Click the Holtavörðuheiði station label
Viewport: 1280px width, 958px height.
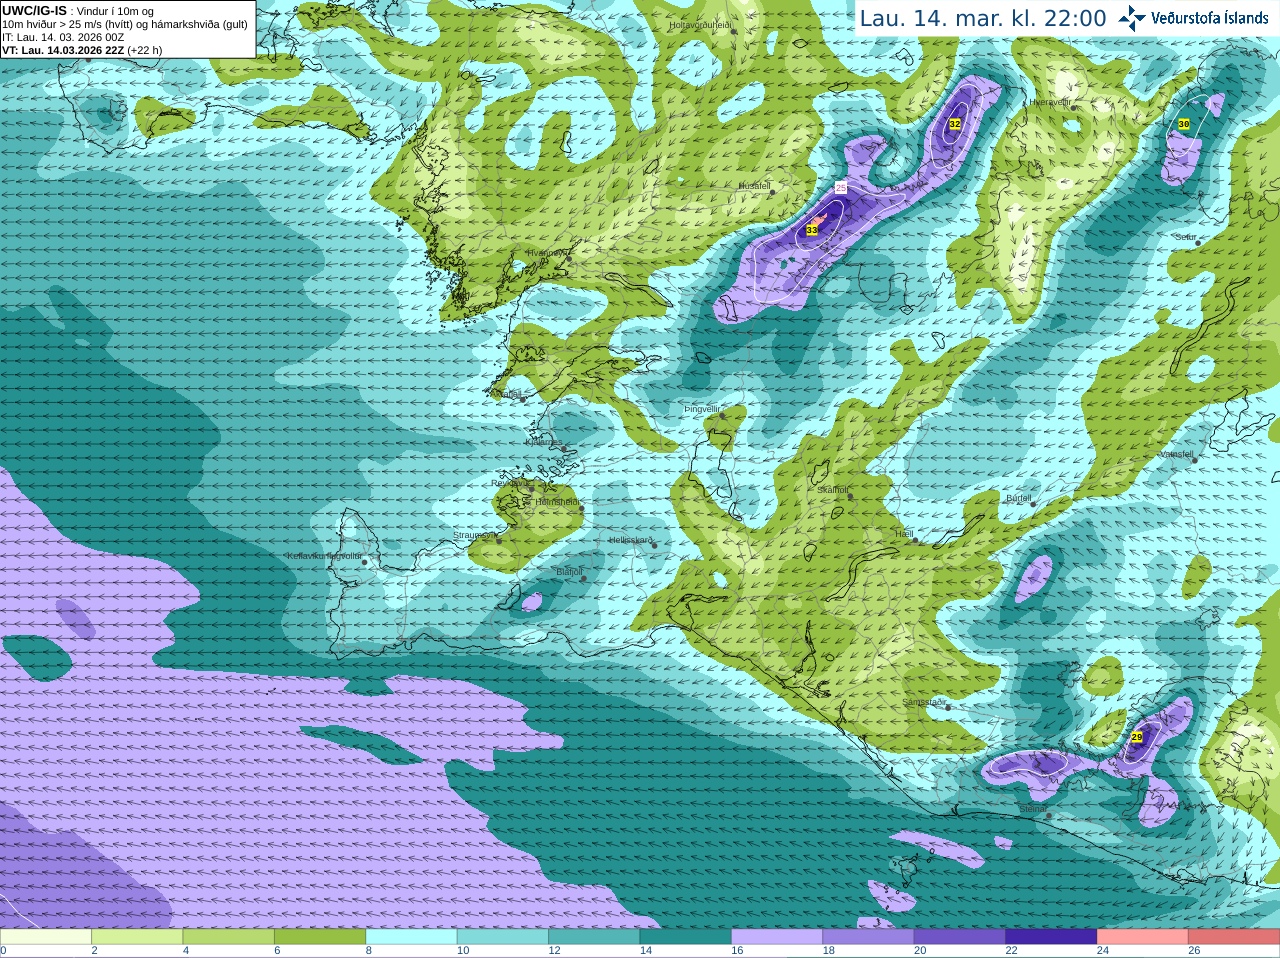tap(701, 25)
